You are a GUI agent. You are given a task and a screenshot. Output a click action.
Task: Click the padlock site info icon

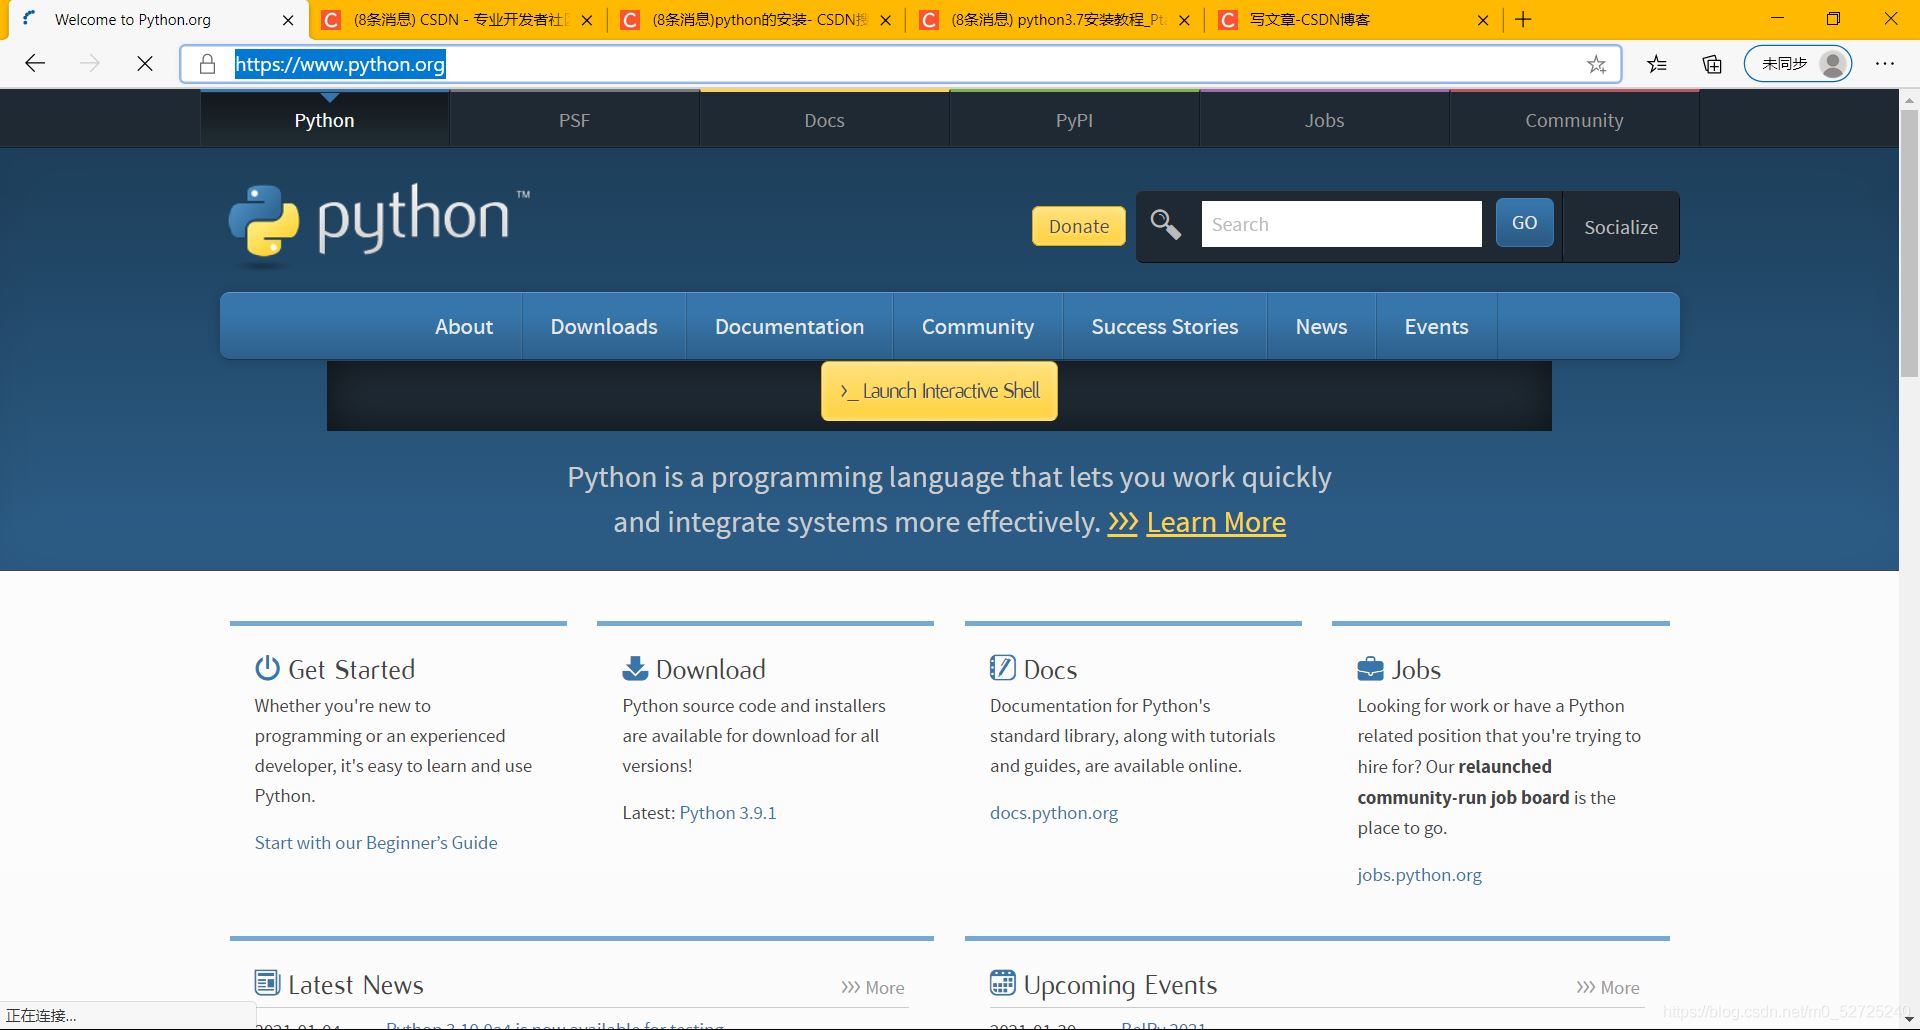click(x=207, y=64)
